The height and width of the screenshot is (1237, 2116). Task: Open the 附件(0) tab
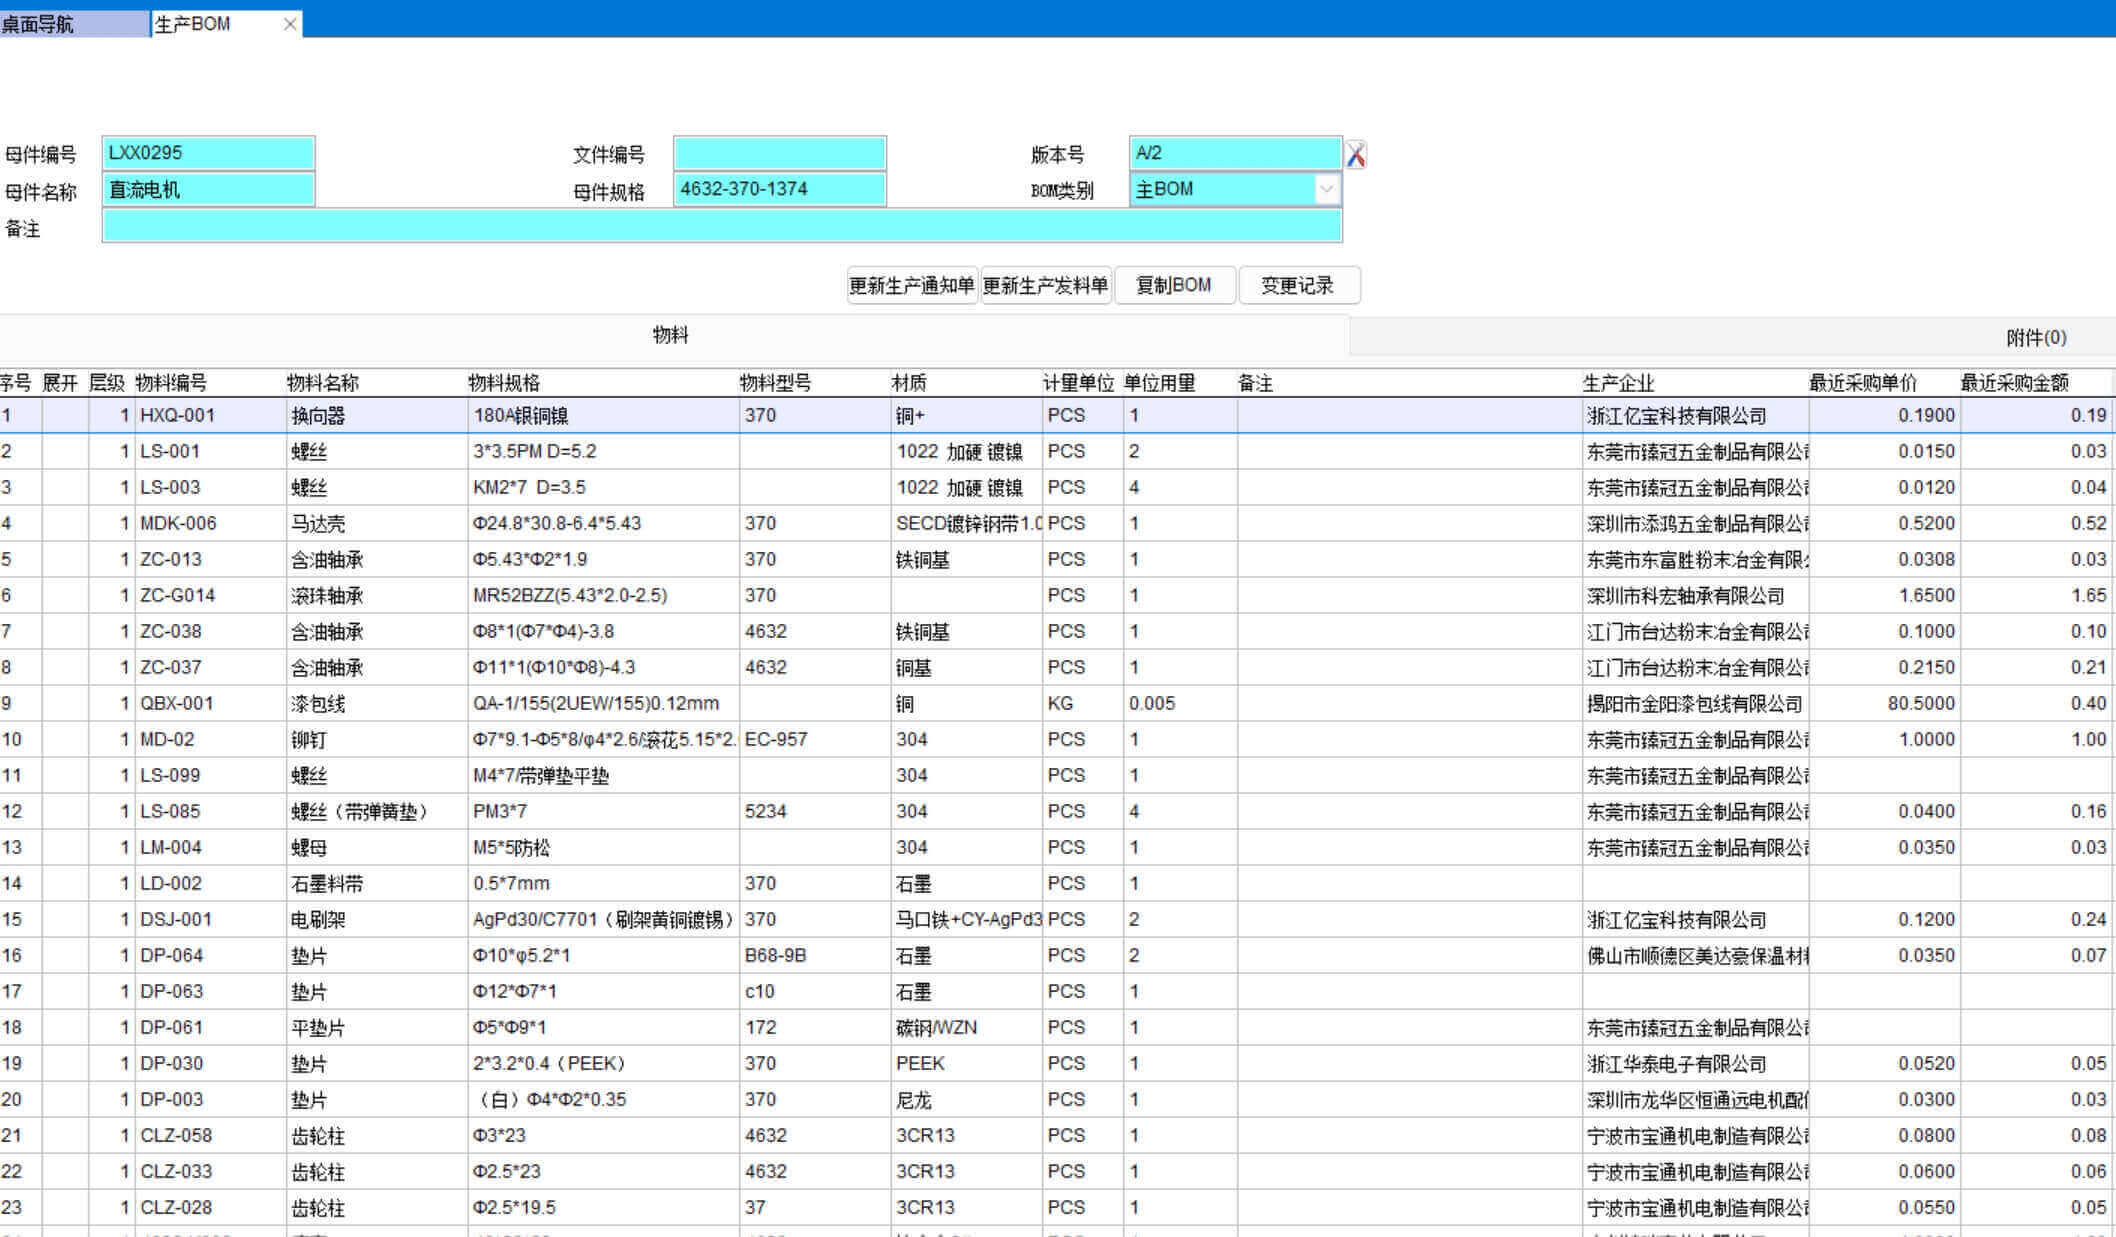[x=2035, y=338]
